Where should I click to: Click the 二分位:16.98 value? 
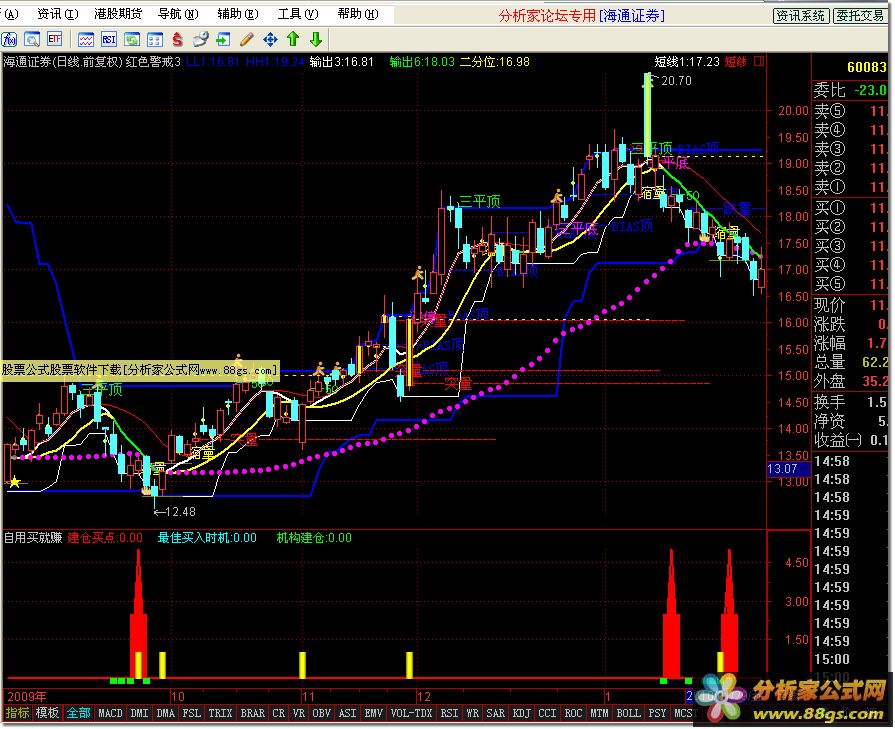point(495,62)
